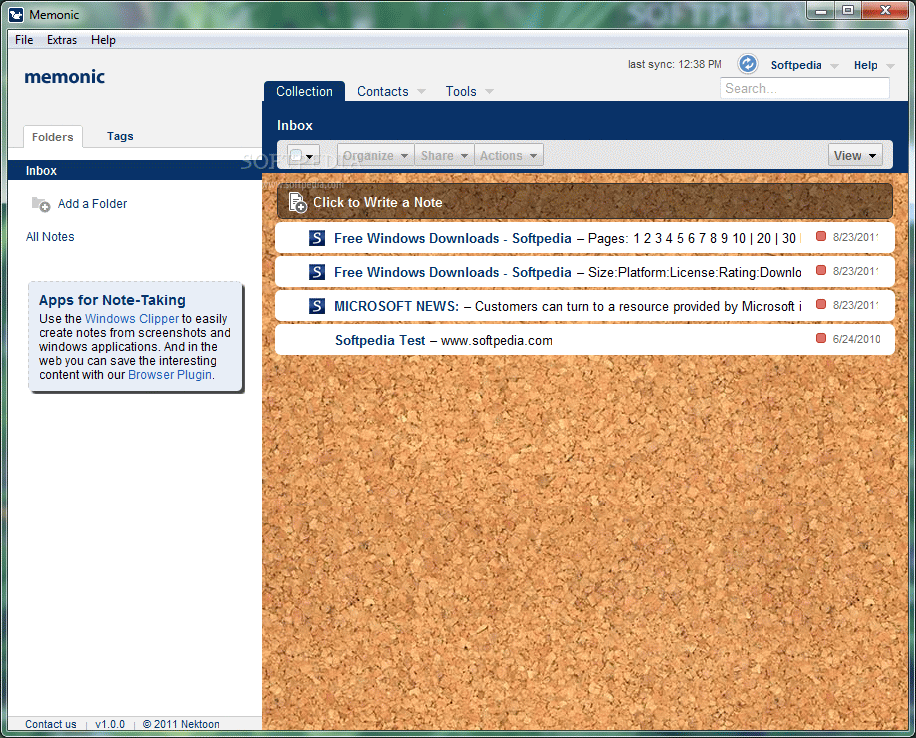Click red marker on Pages: 1 2 3 note
Screen dimensions: 916x738
click(x=821, y=236)
